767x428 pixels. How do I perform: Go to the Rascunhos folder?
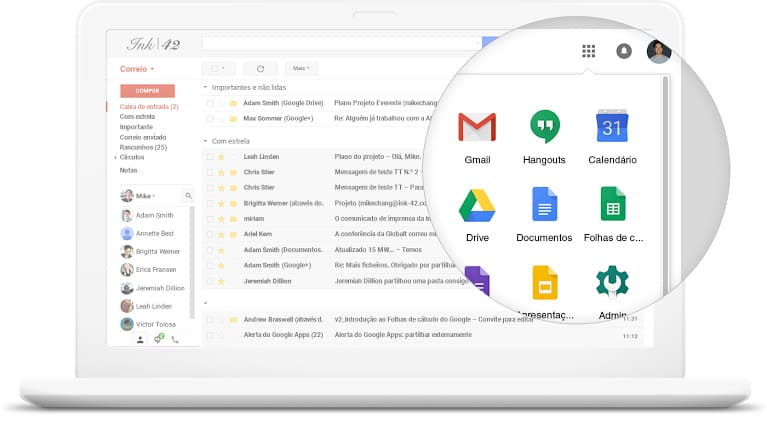[x=142, y=147]
